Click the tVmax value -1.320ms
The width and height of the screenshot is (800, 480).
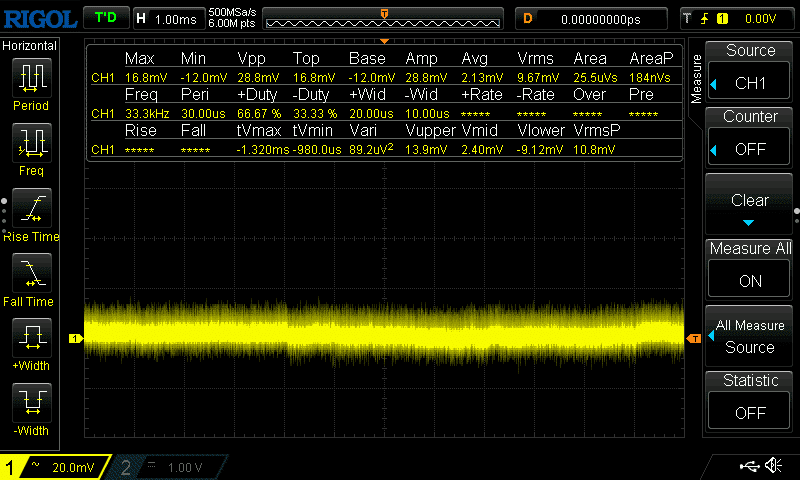coord(263,149)
